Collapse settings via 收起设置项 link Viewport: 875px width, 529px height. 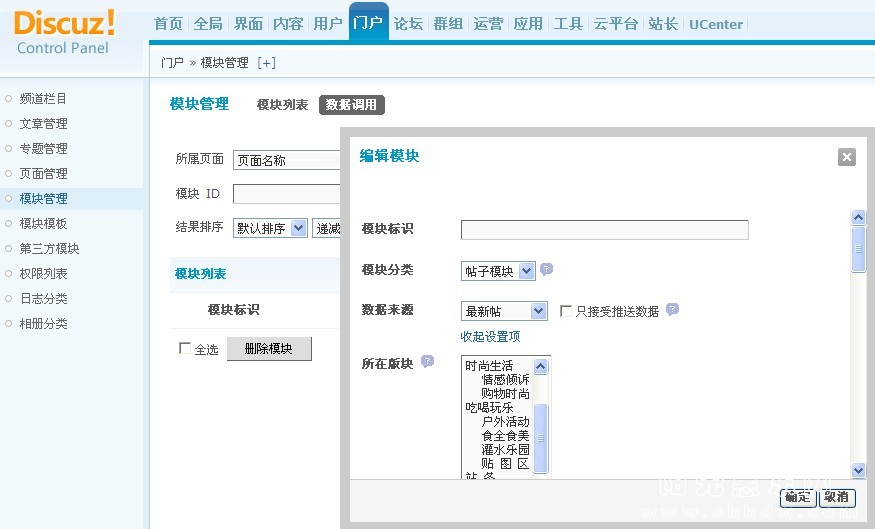(490, 336)
